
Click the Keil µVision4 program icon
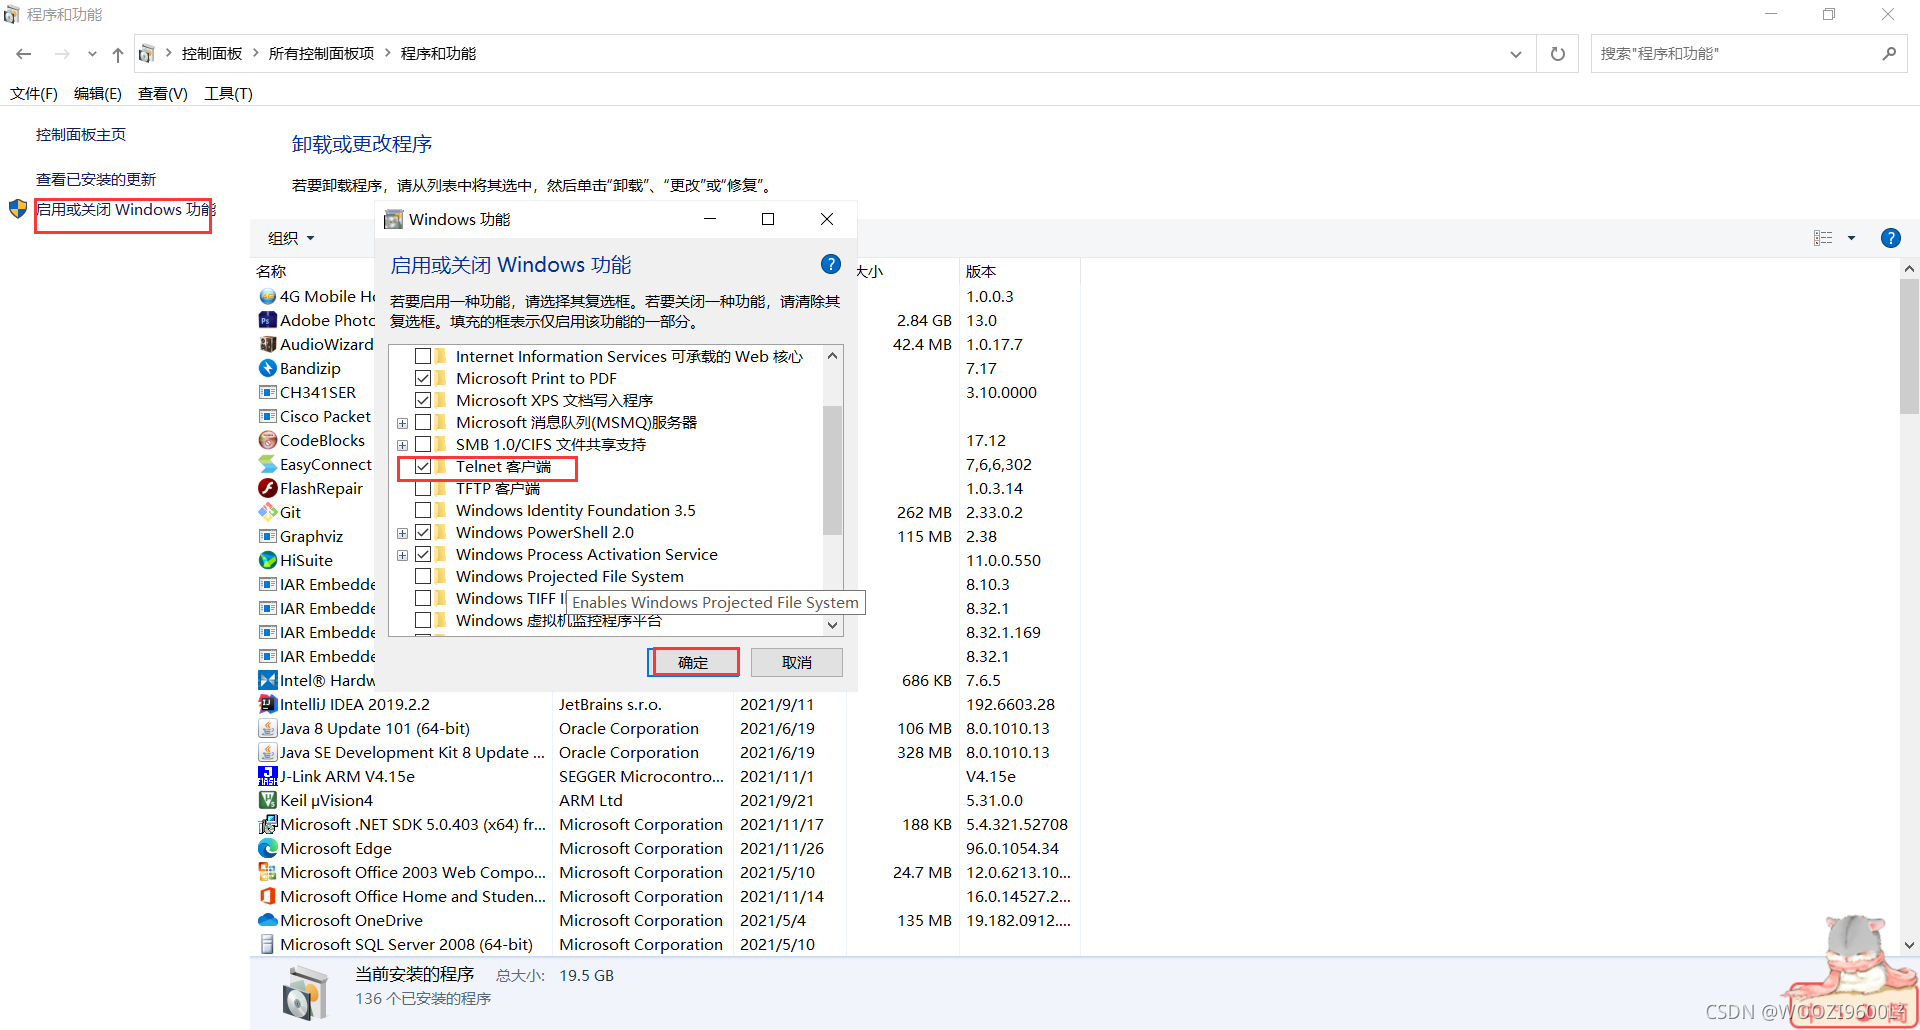click(267, 801)
